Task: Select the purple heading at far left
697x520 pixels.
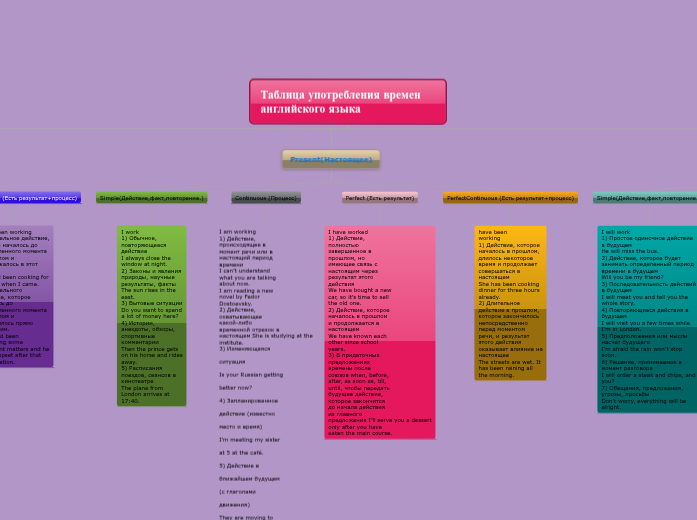Action: point(40,198)
